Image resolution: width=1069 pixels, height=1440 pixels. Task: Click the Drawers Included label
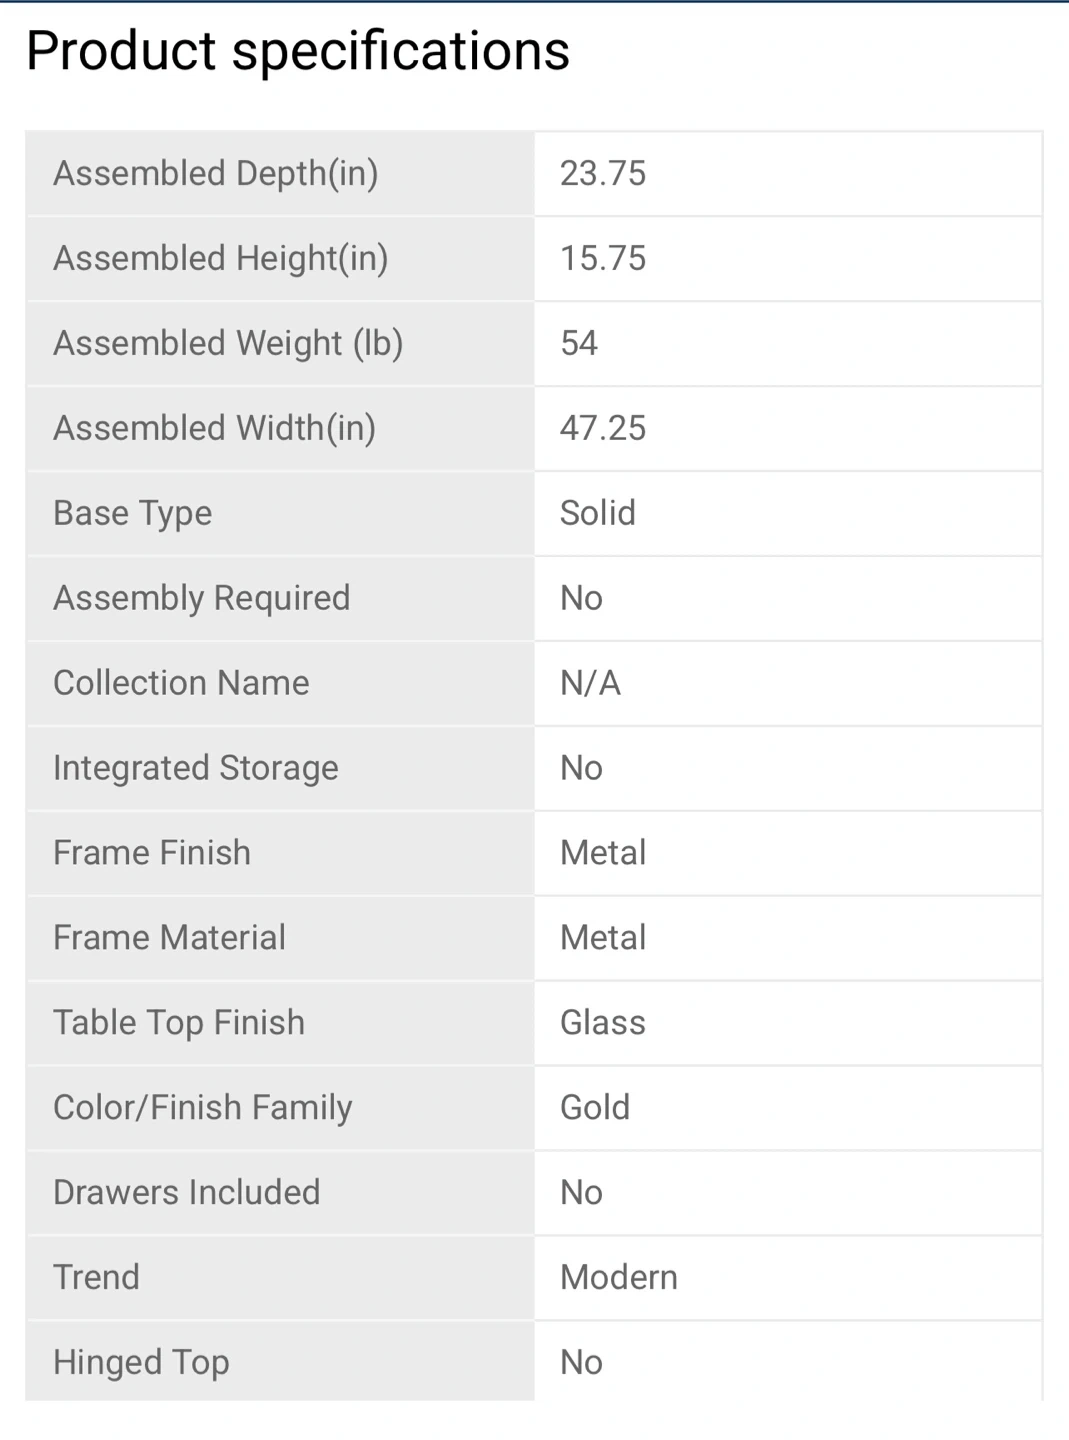tap(186, 1194)
